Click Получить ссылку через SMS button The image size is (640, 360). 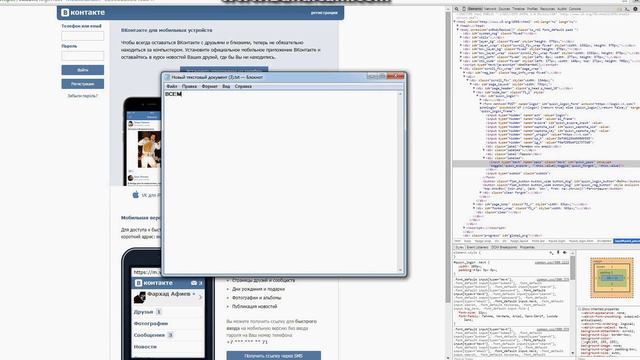[273, 356]
